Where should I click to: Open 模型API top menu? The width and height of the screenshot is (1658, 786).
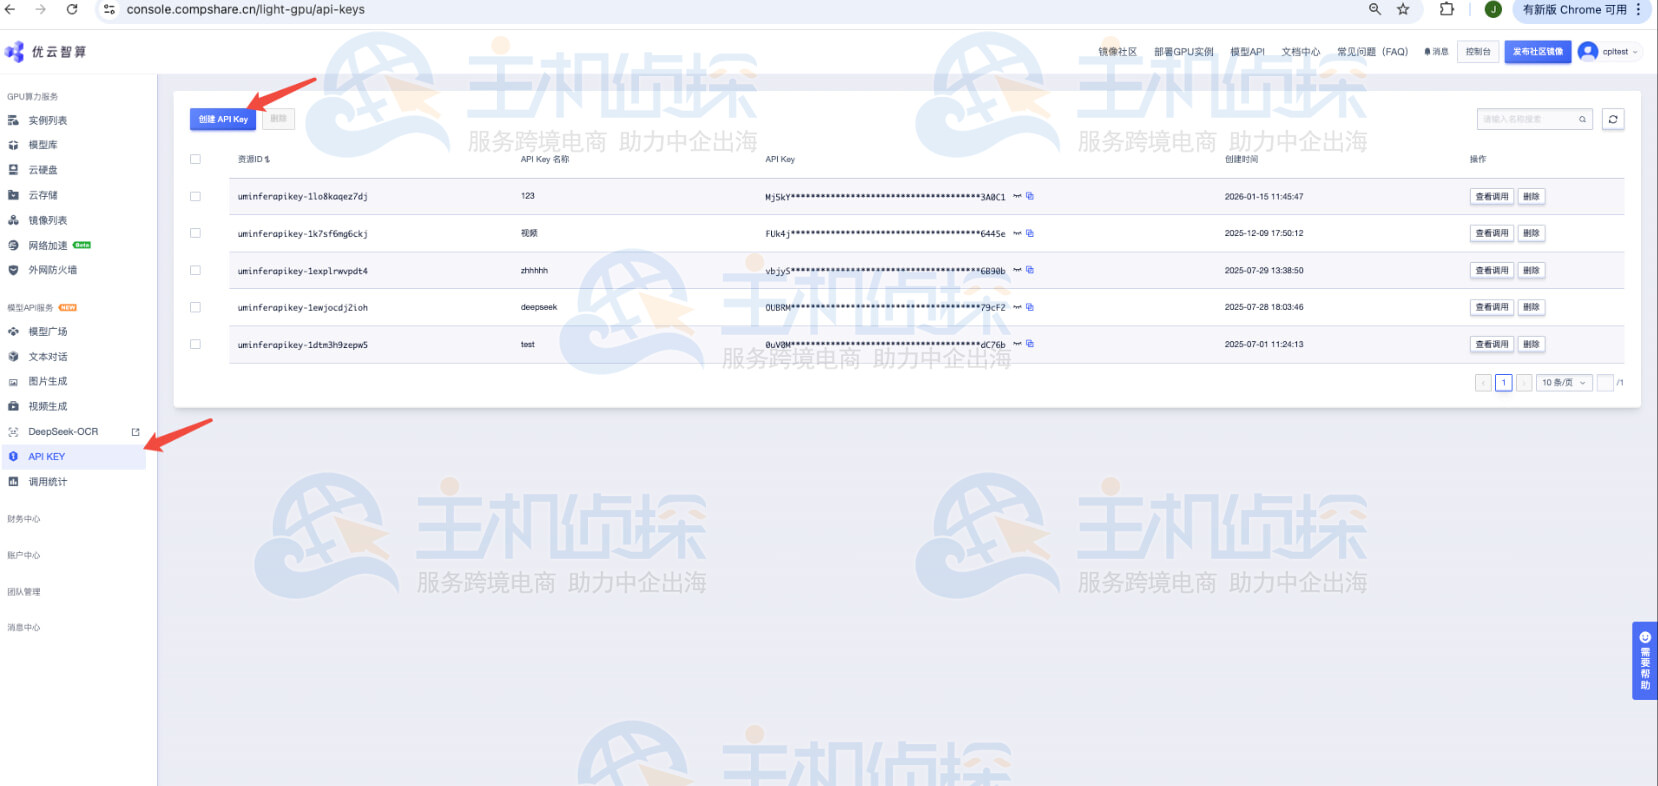1247,52
